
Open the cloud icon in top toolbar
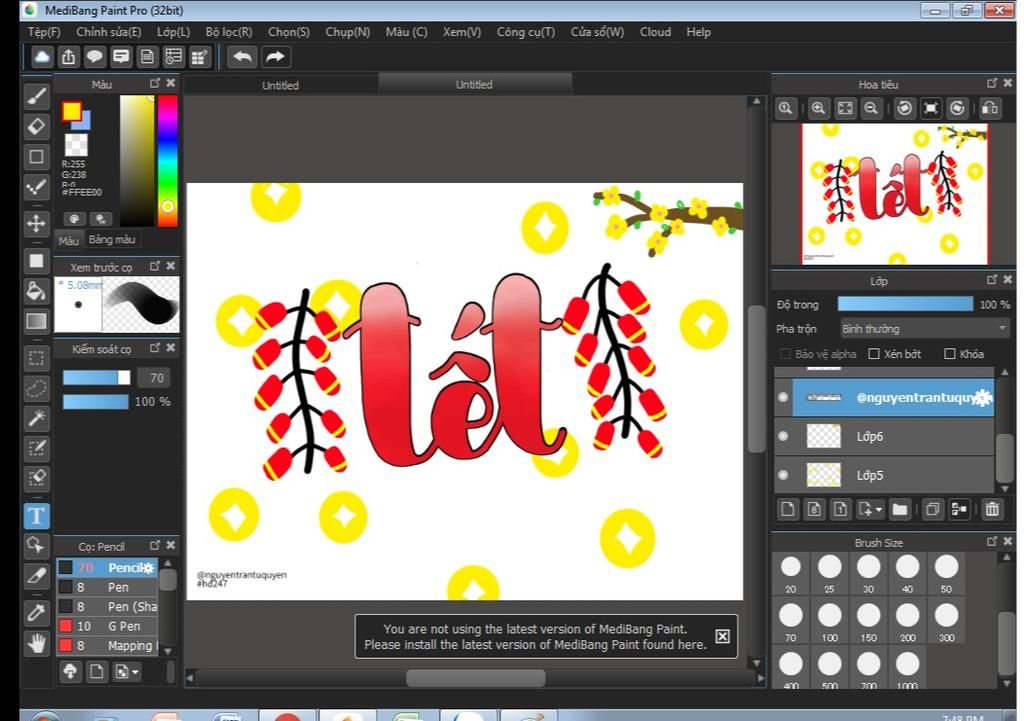point(42,57)
